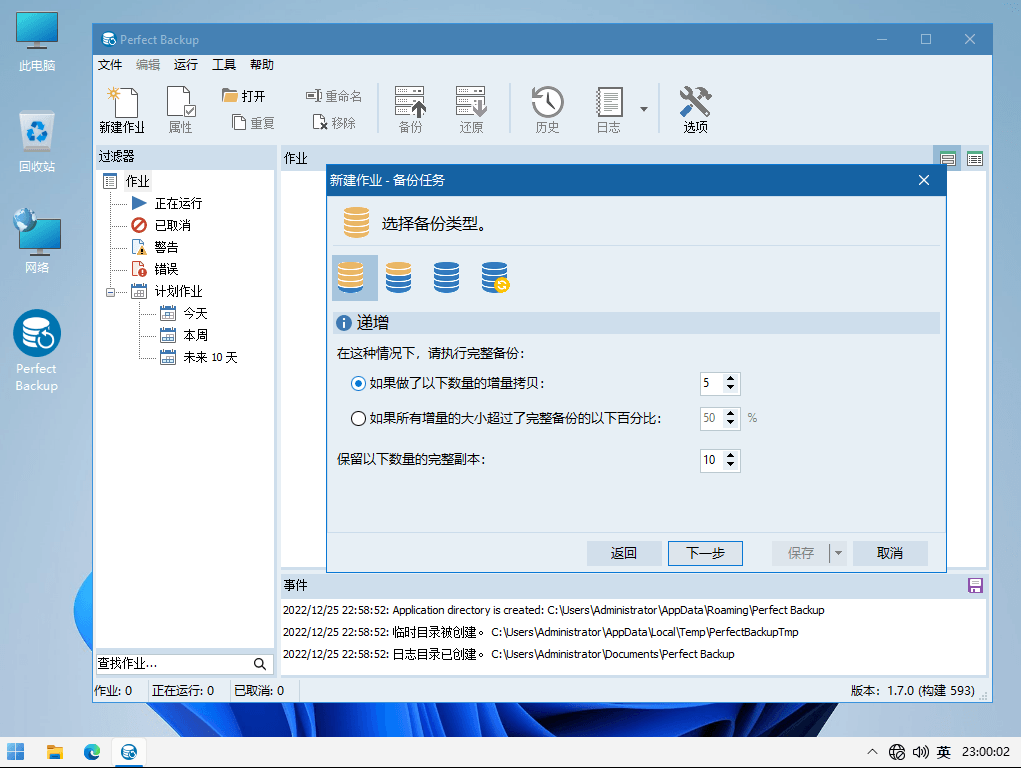Click the 移除 remove toolbar item
1021x768 pixels.
tap(334, 122)
